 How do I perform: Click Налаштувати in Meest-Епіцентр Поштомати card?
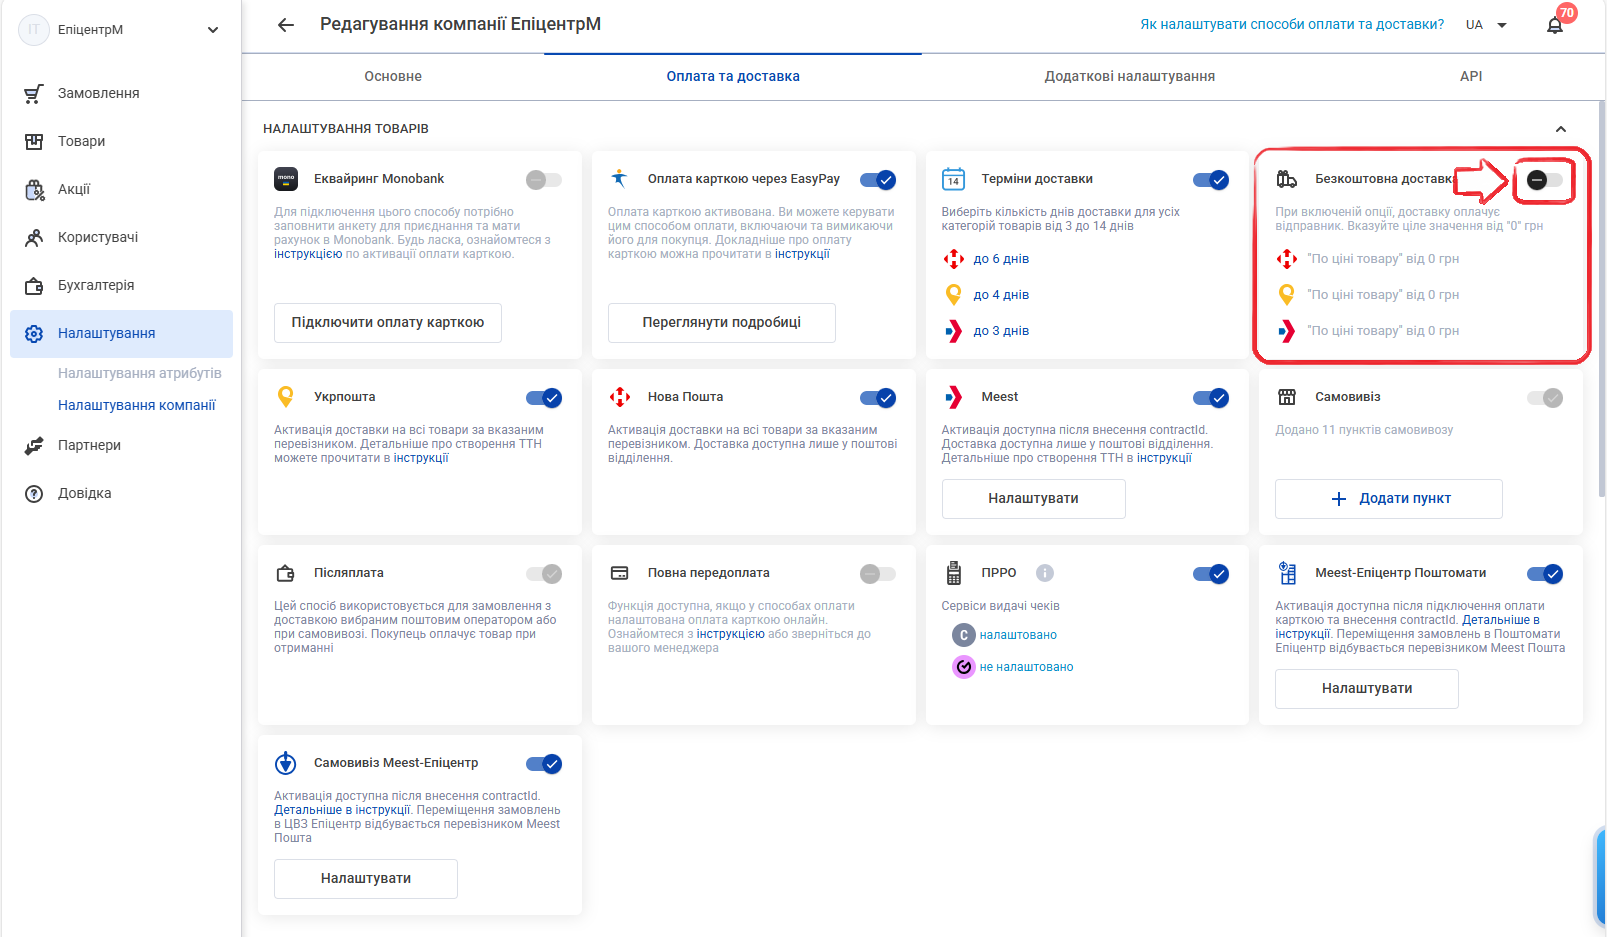(1367, 689)
